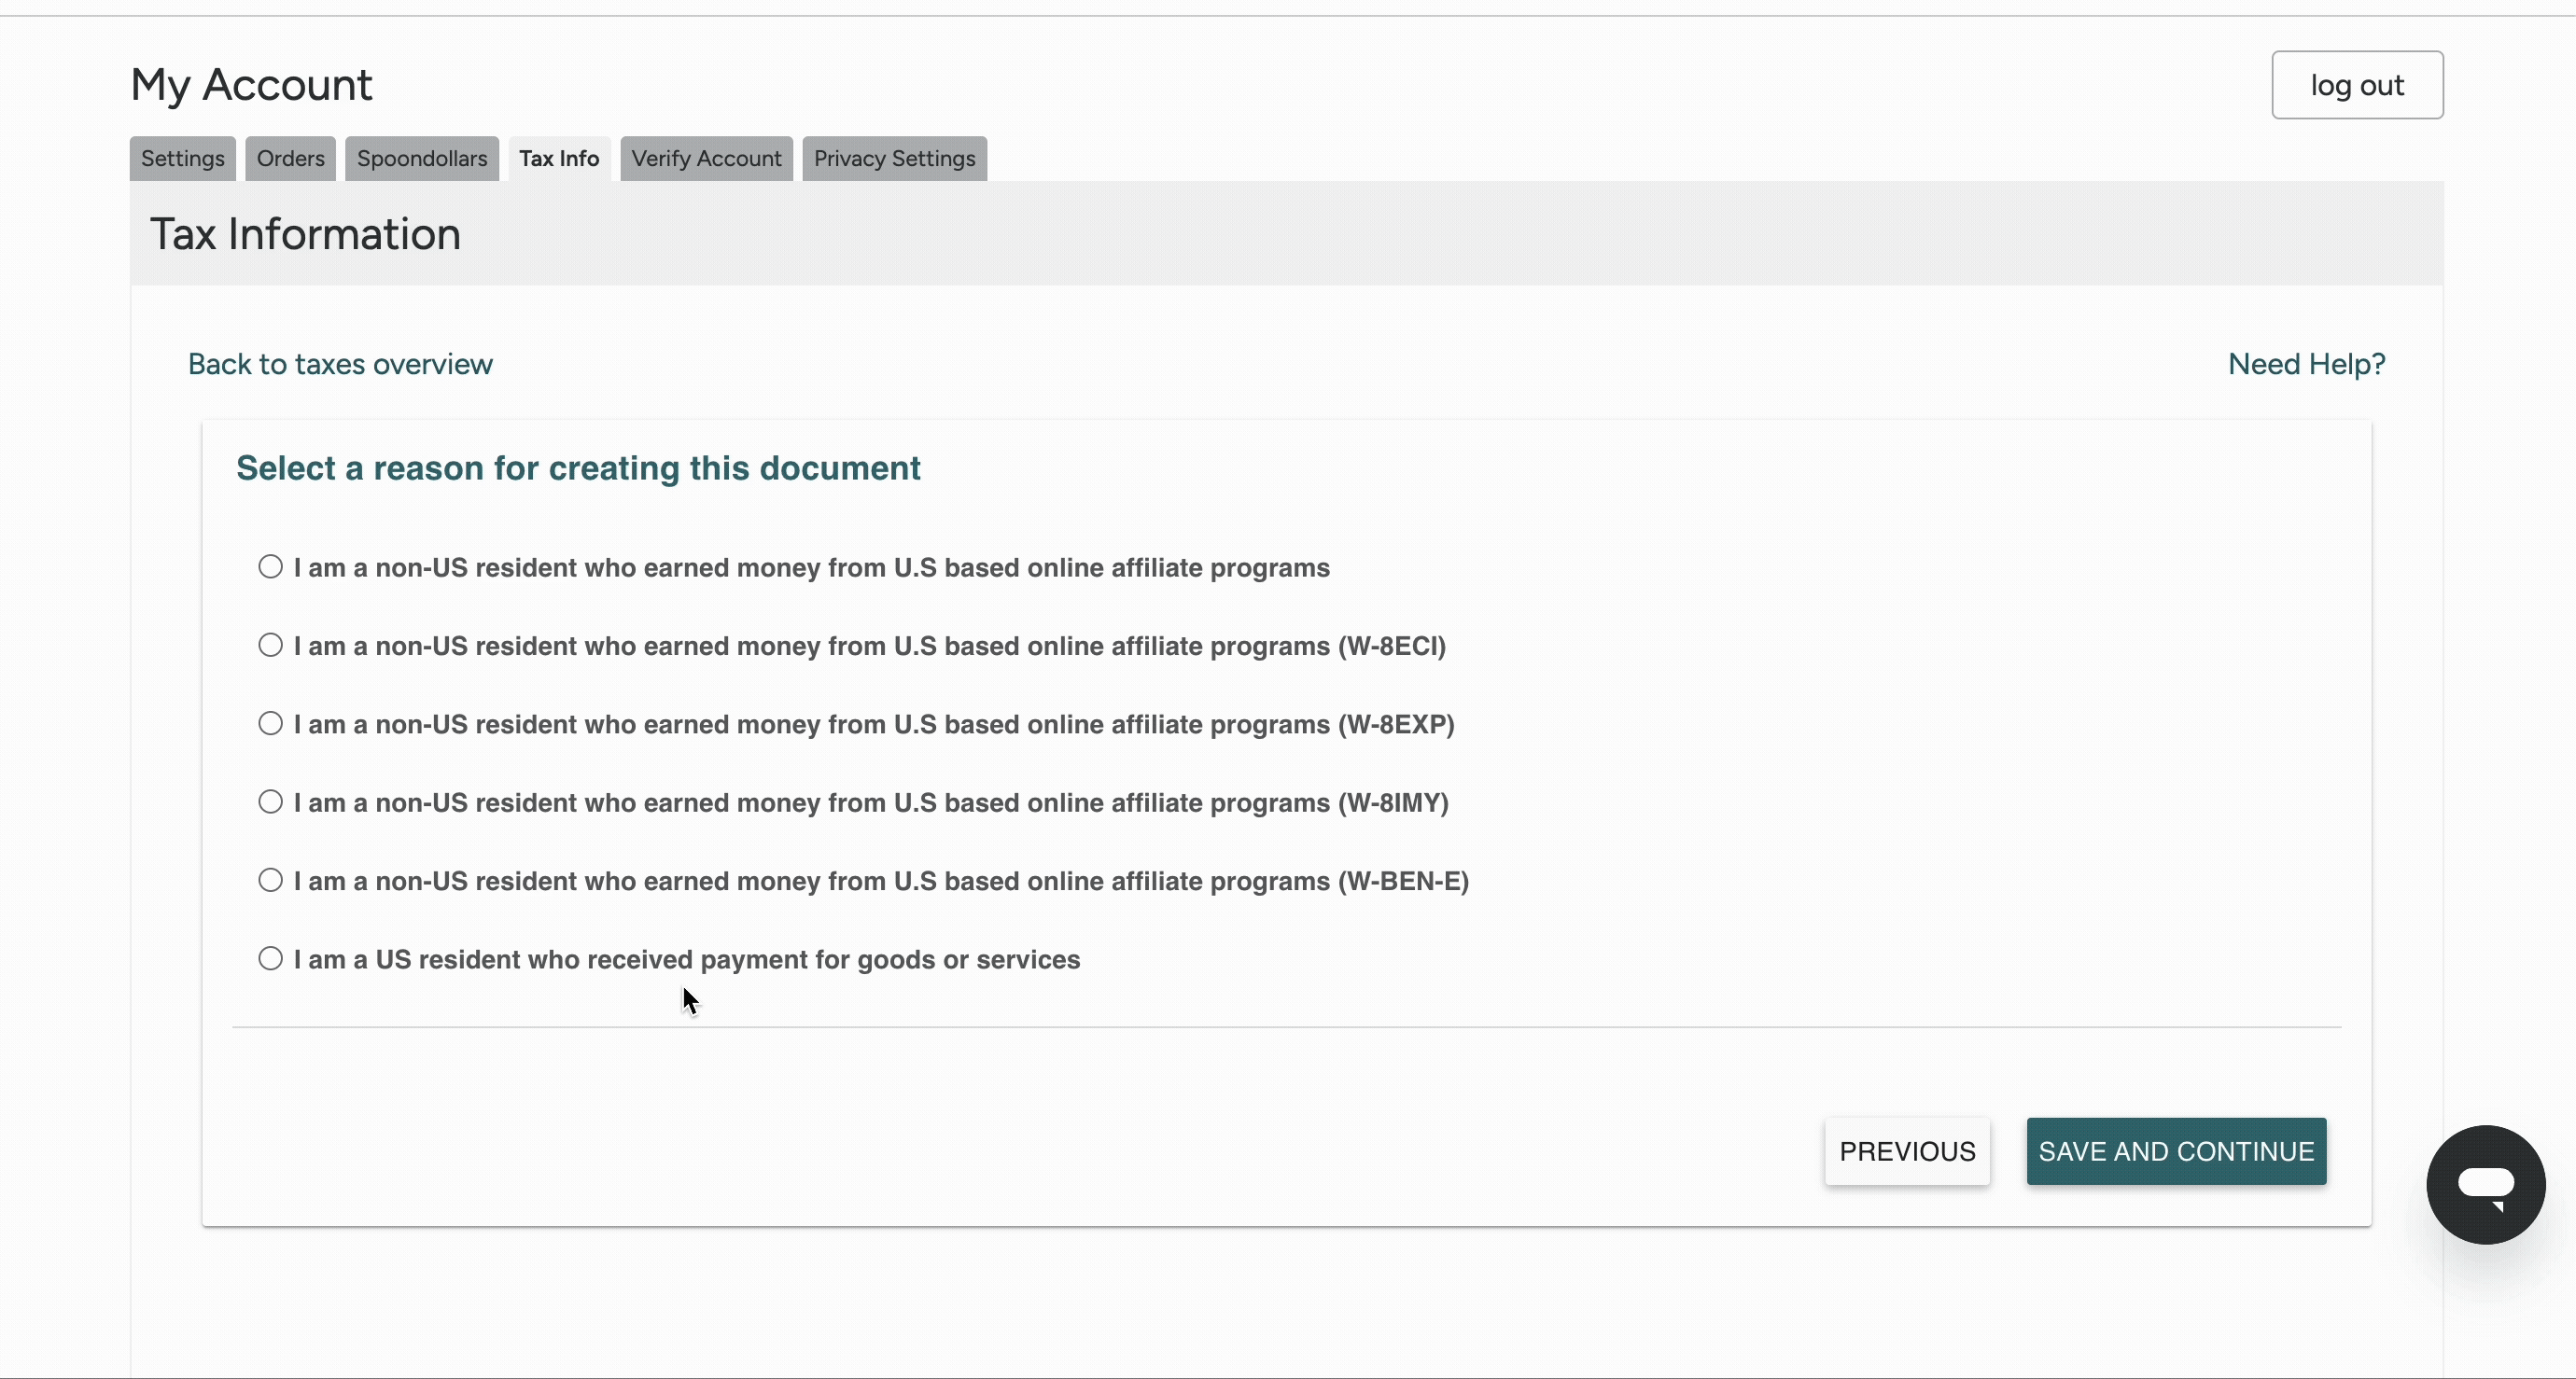Open the Orders tab
This screenshot has height=1379, width=2576.
[x=290, y=159]
